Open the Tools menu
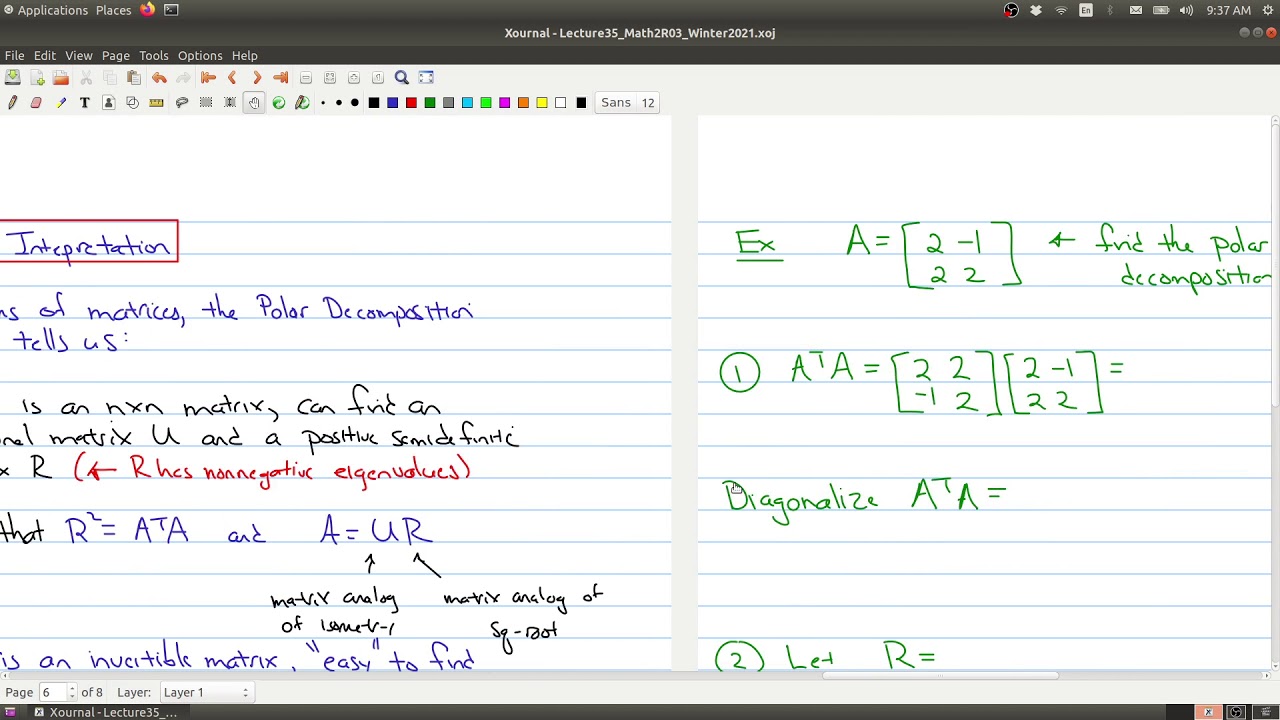This screenshot has height=720, width=1280. pos(154,56)
